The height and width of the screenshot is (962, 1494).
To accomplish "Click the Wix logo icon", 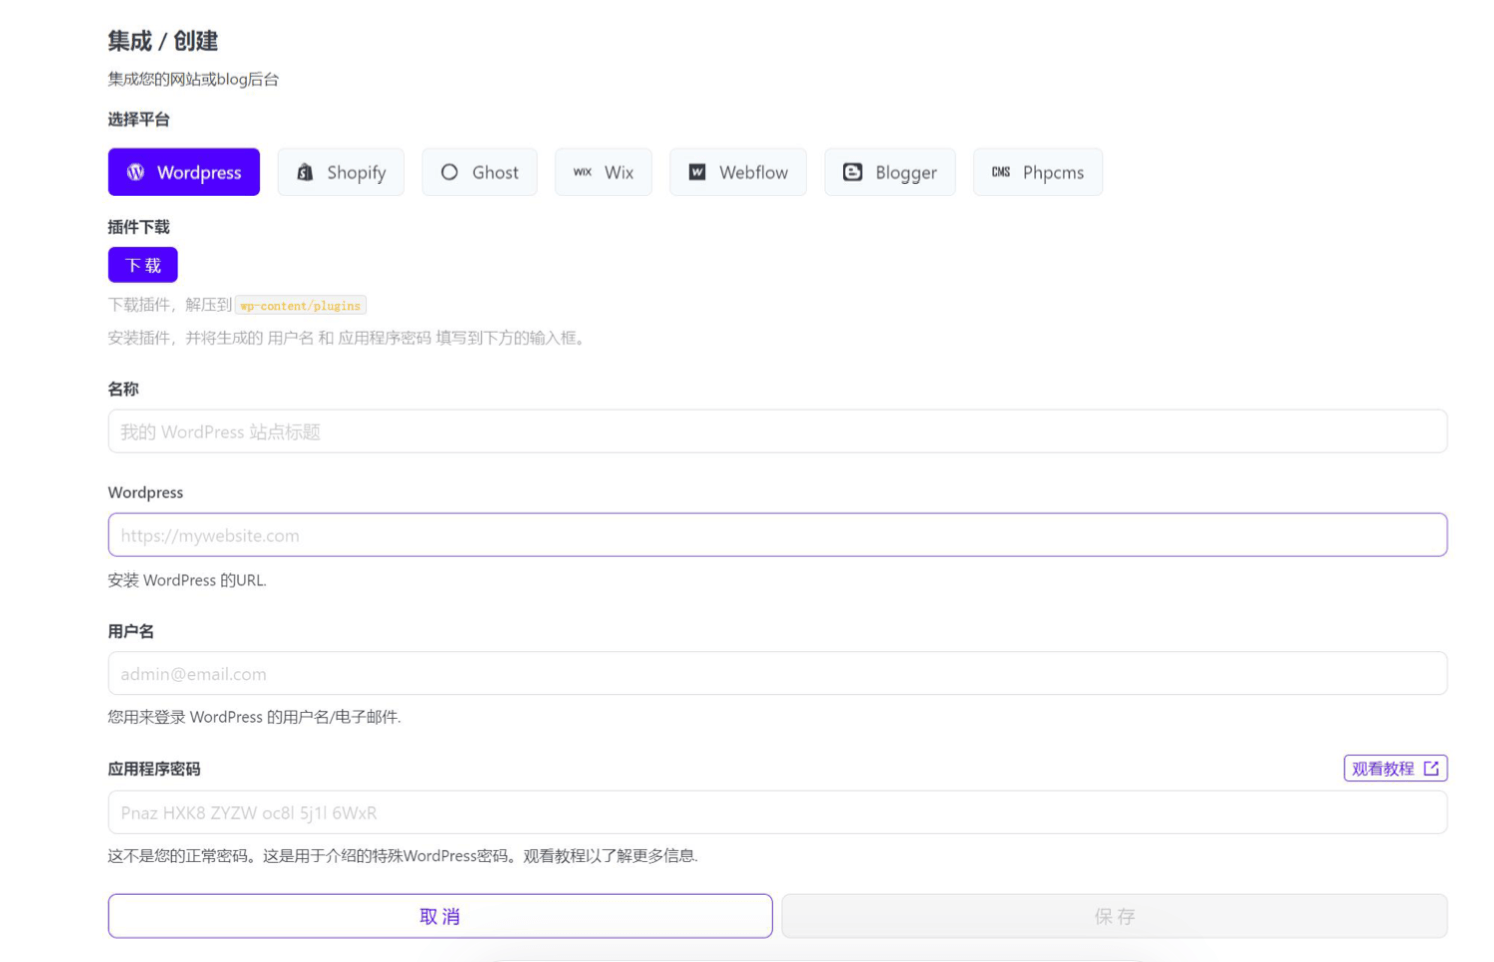I will 583,172.
